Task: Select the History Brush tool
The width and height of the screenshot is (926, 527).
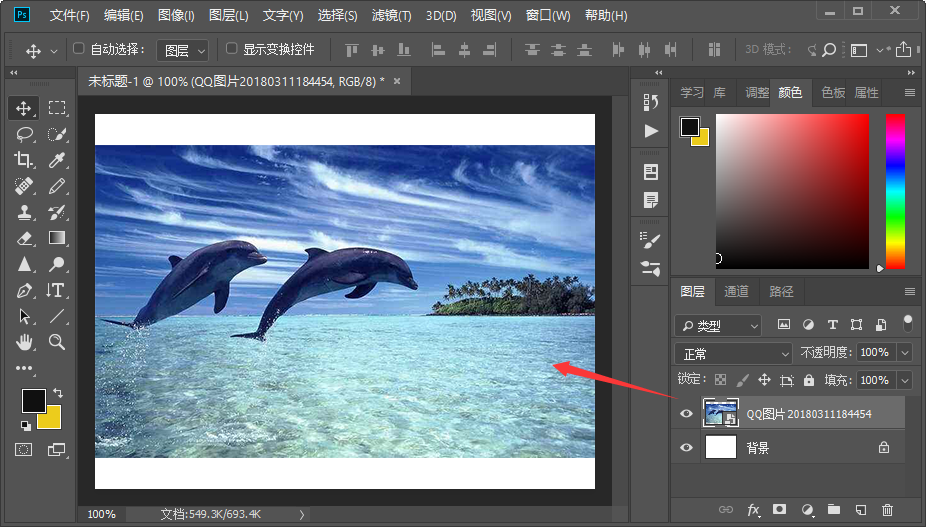Action: 57,212
